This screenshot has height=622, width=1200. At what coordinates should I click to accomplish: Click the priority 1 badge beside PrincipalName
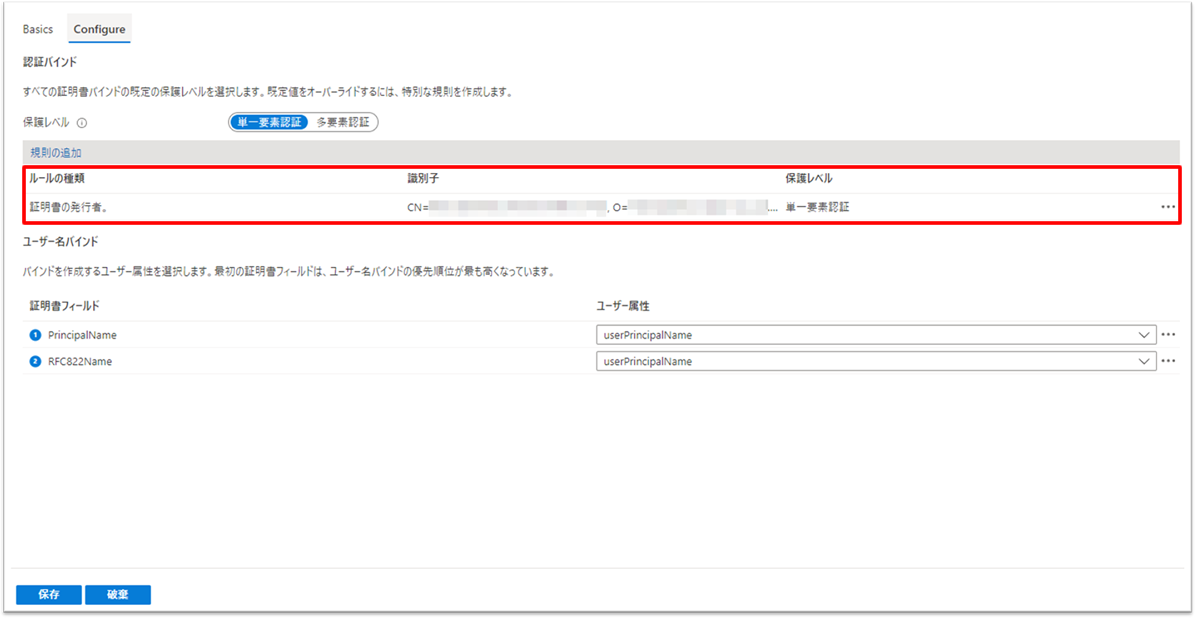pyautogui.click(x=35, y=335)
